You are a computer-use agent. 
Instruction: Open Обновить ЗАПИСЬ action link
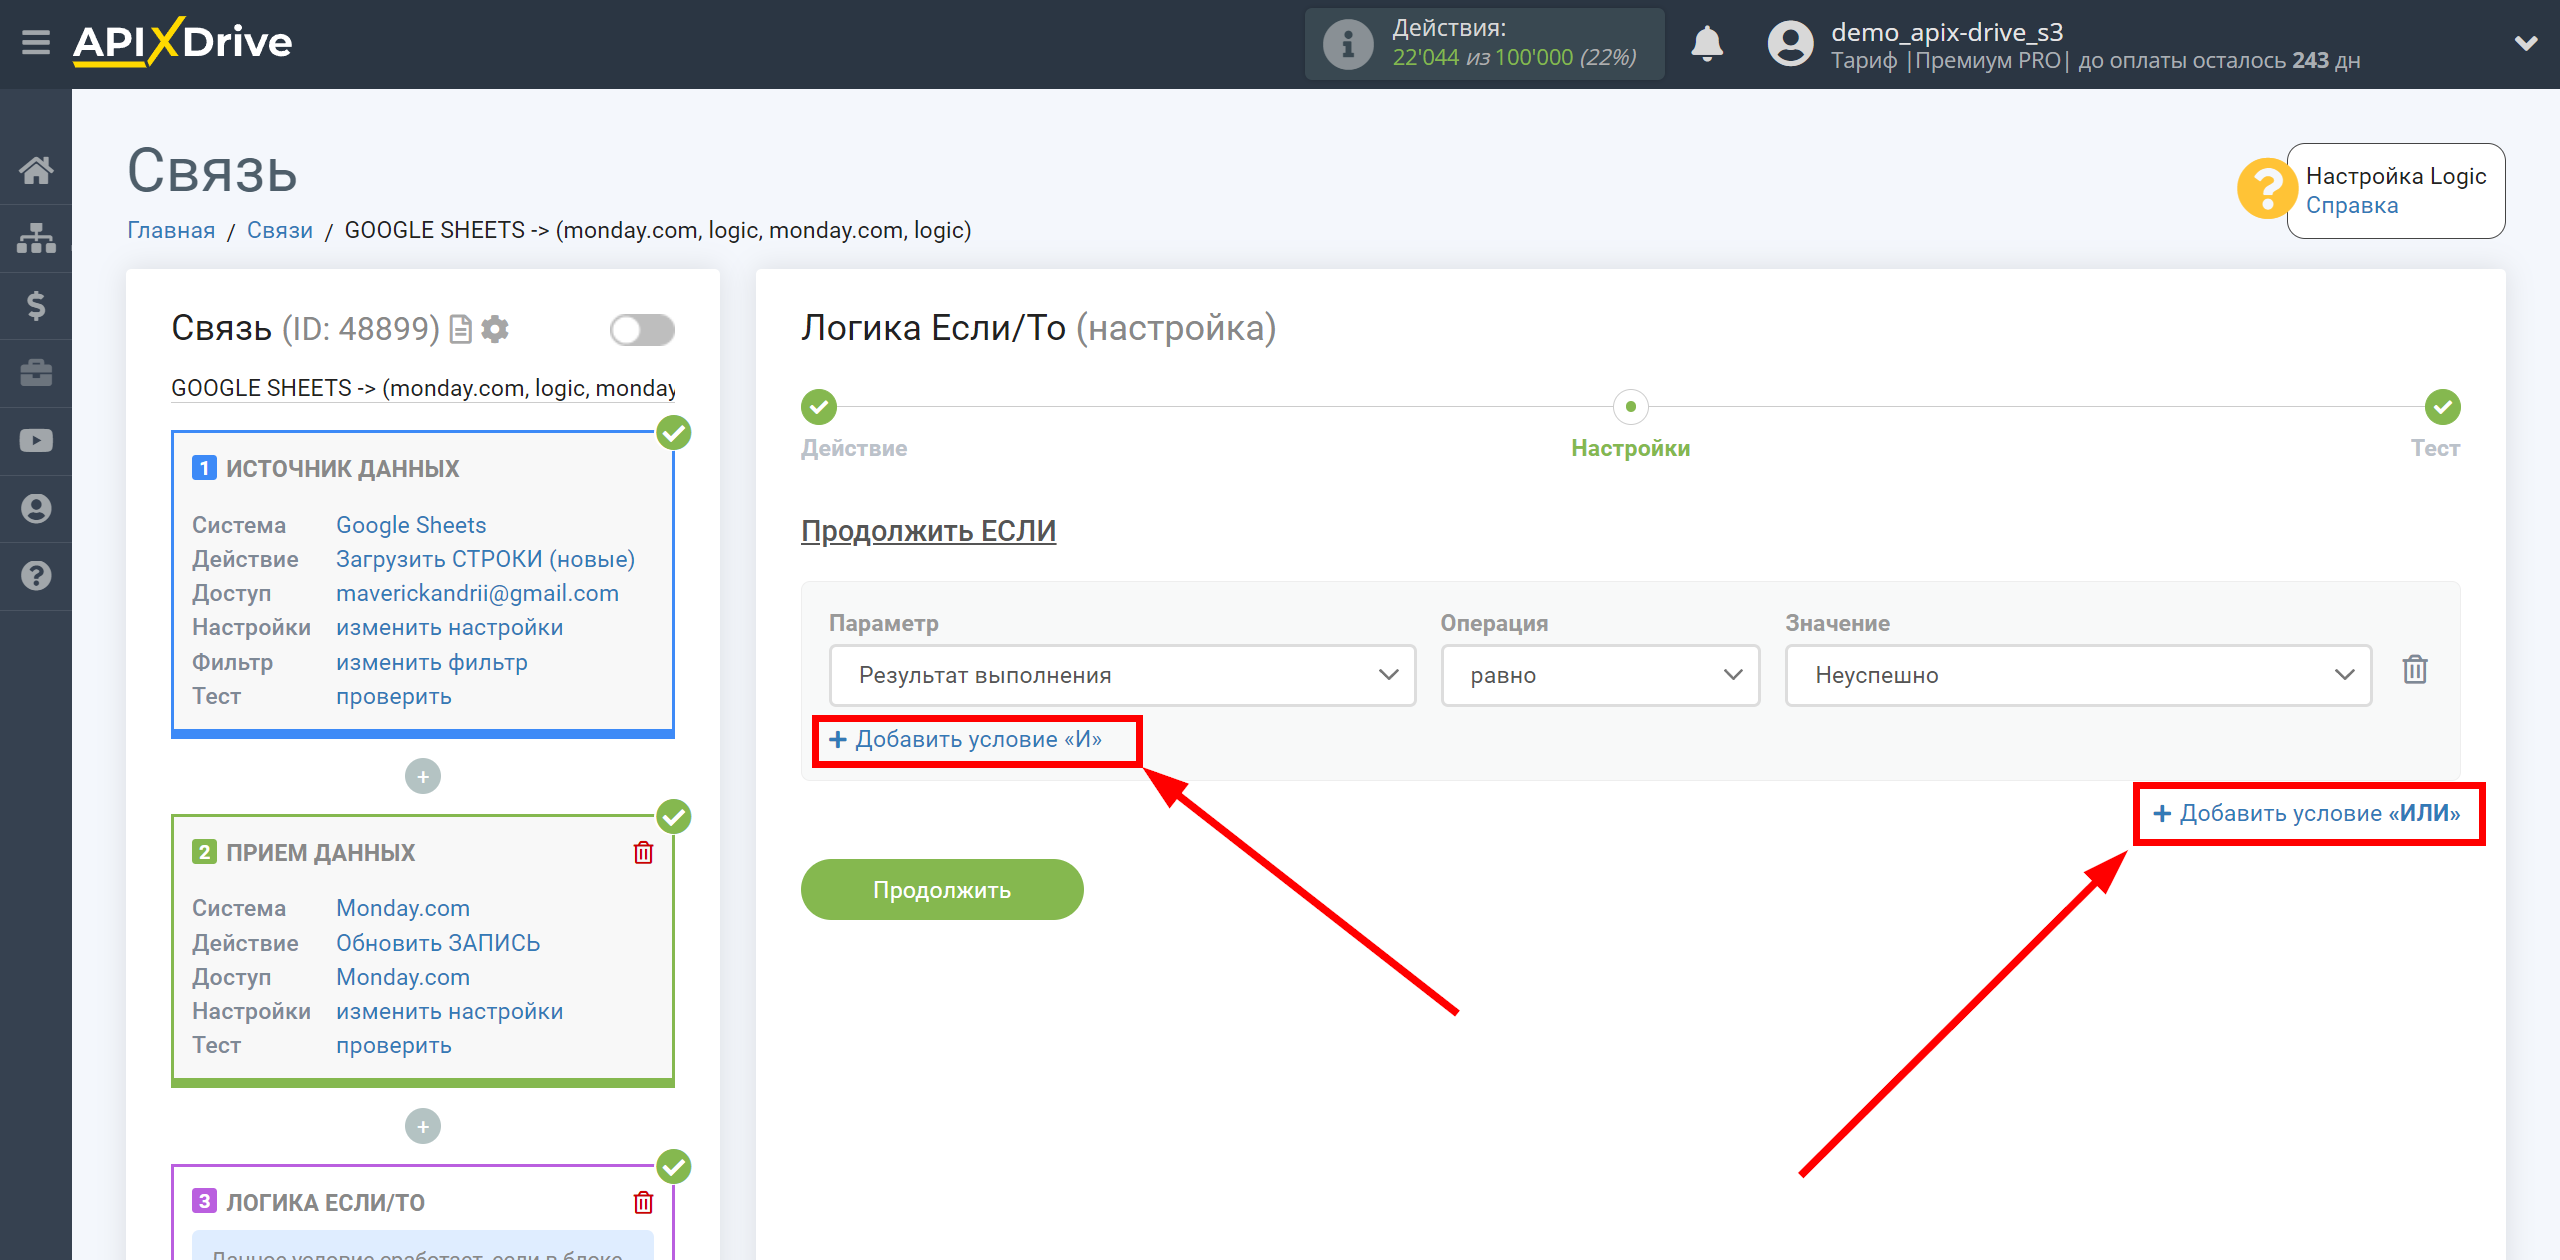tap(438, 943)
